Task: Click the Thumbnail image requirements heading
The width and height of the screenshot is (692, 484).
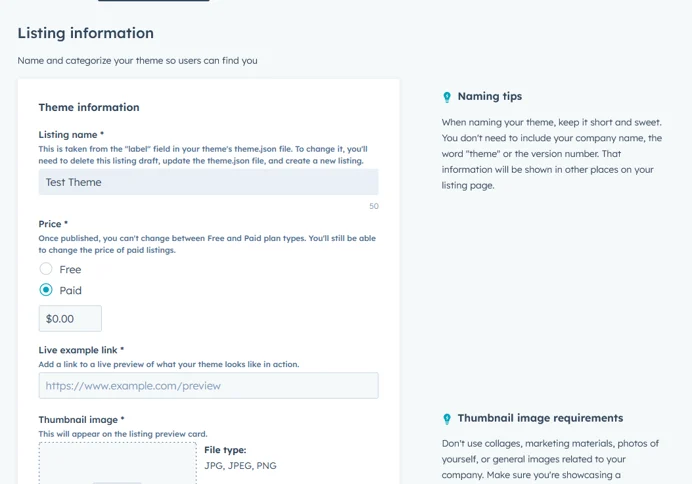Action: (x=540, y=418)
